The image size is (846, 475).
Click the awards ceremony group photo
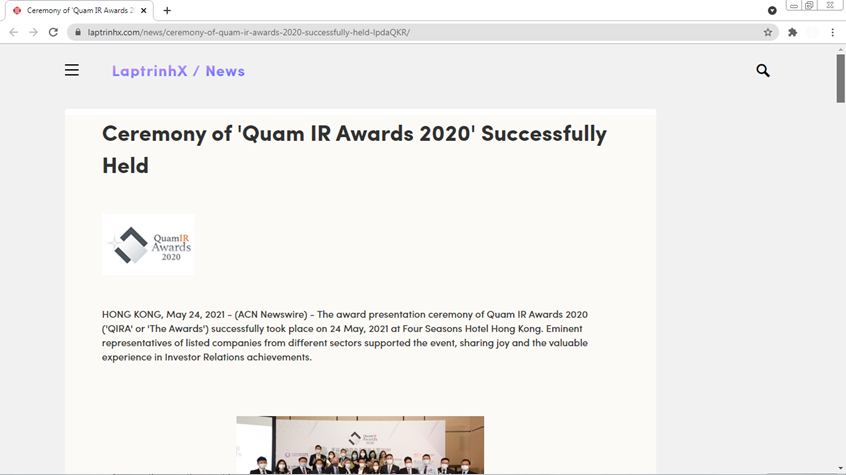(360, 445)
